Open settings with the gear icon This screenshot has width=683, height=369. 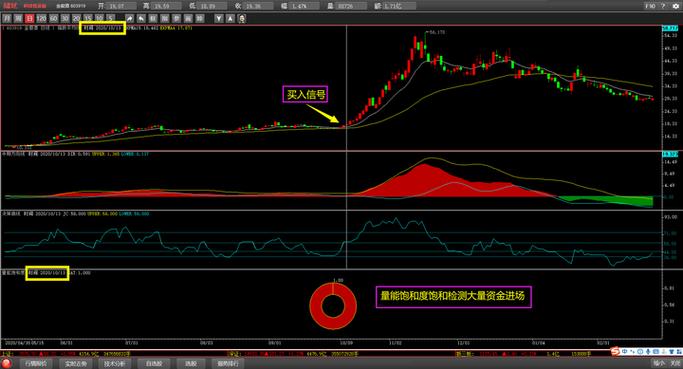click(676, 6)
